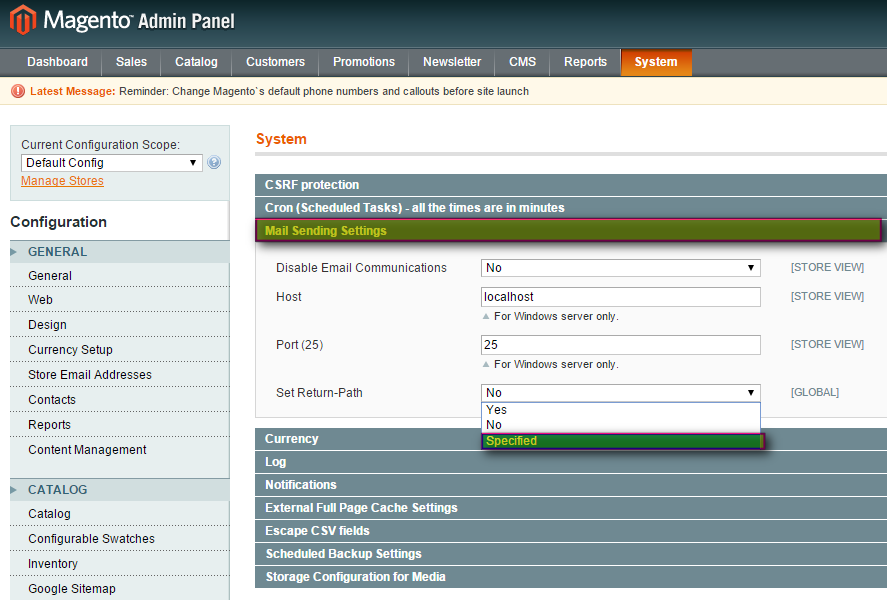Open the Reports top menu
Image resolution: width=887 pixels, height=600 pixels.
click(585, 62)
